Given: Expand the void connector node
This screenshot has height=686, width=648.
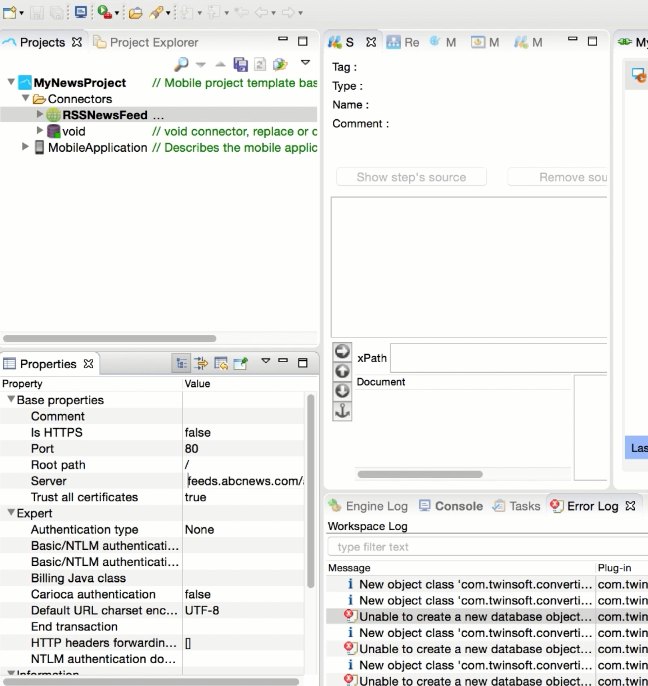Looking at the screenshot, I should pos(39,130).
